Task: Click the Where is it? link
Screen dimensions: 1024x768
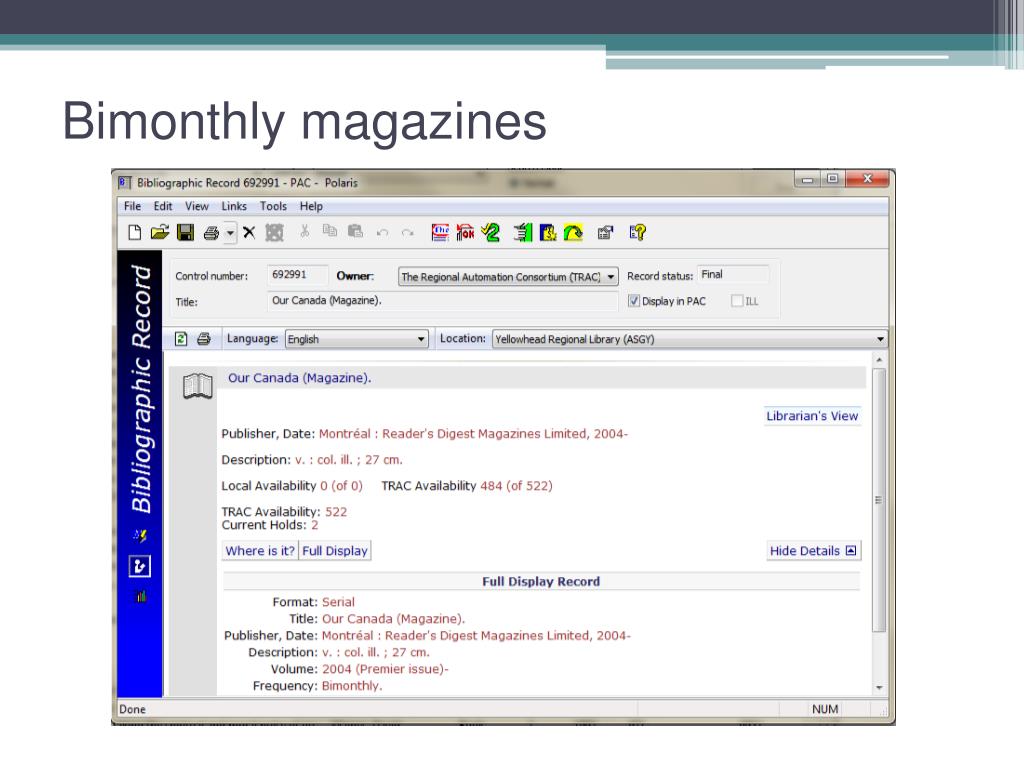Action: click(x=260, y=551)
